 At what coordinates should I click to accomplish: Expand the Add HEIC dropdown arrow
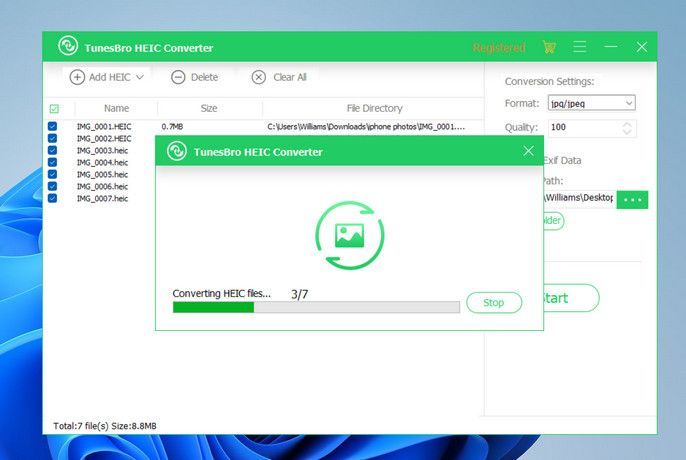(140, 77)
